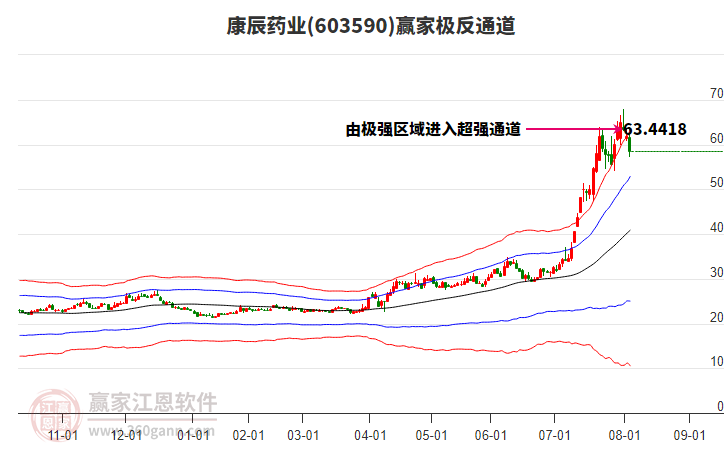This screenshot has width=726, height=450.
Task: Click x-axis date 06-01
Action: 491,436
